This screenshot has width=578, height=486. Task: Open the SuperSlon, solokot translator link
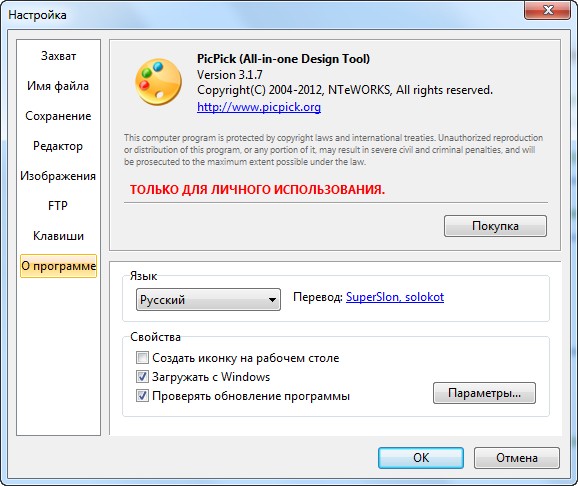(395, 297)
